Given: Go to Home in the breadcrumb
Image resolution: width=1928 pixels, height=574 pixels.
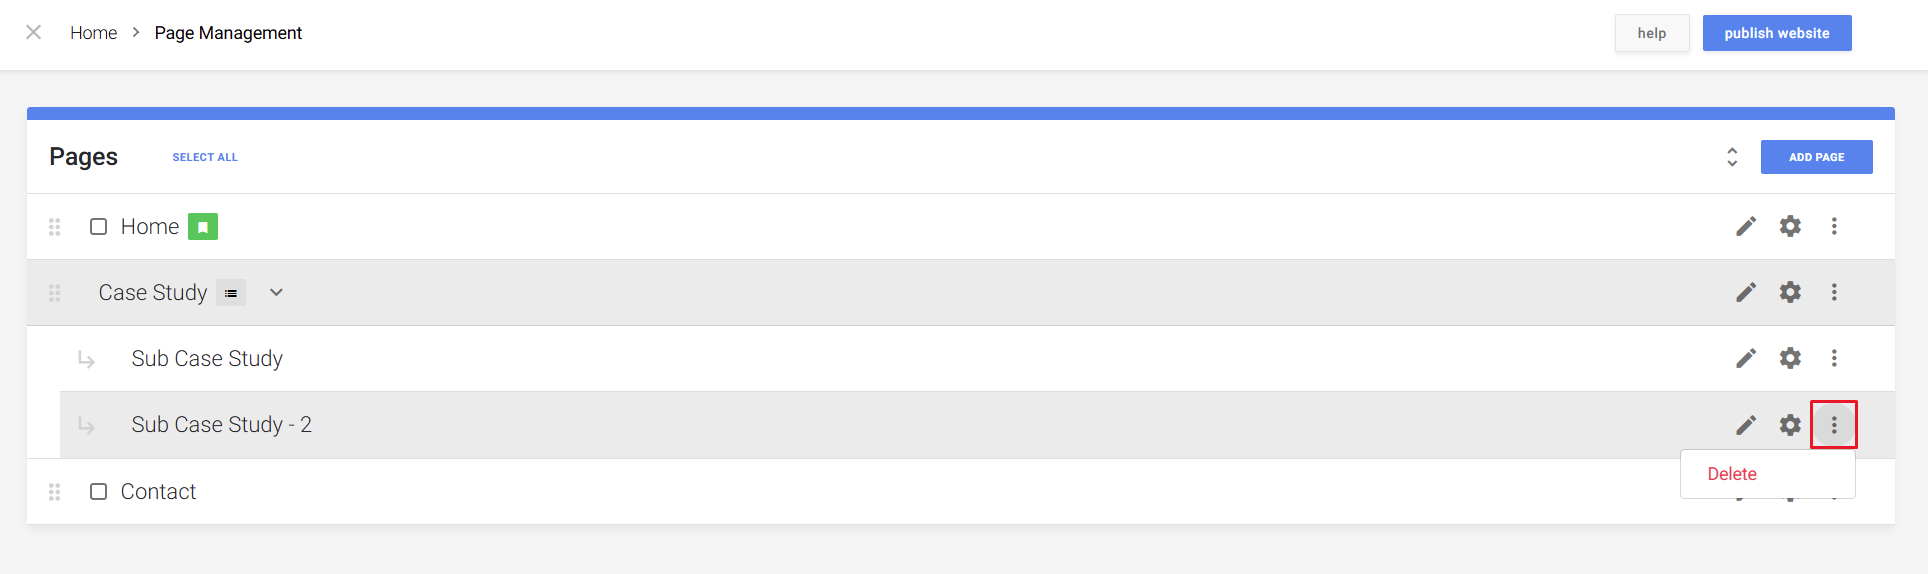Looking at the screenshot, I should pyautogui.click(x=93, y=33).
